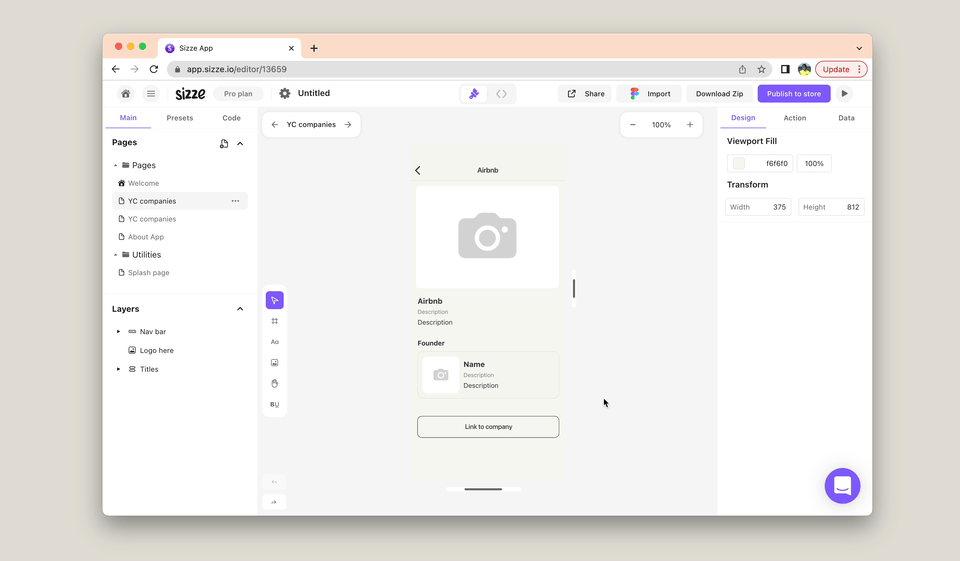Switch to the Action tab
The image size is (960, 561).
795,118
